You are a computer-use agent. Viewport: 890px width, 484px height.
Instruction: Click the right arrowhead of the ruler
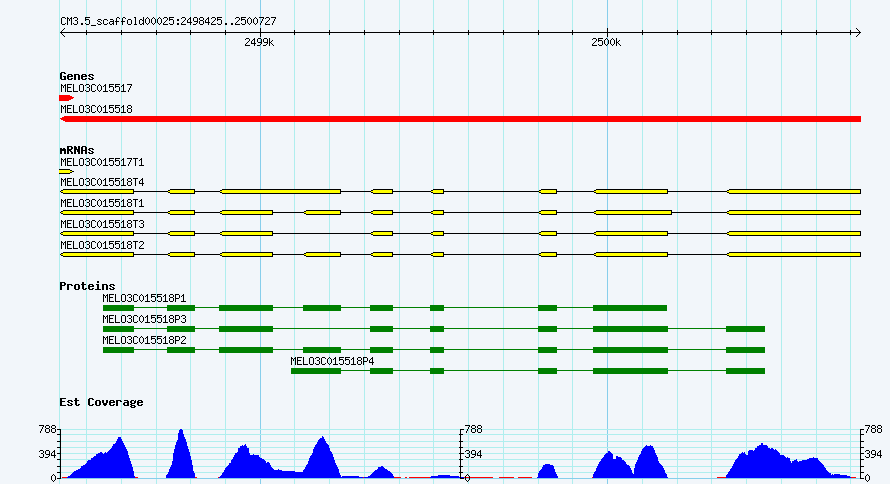point(858,33)
